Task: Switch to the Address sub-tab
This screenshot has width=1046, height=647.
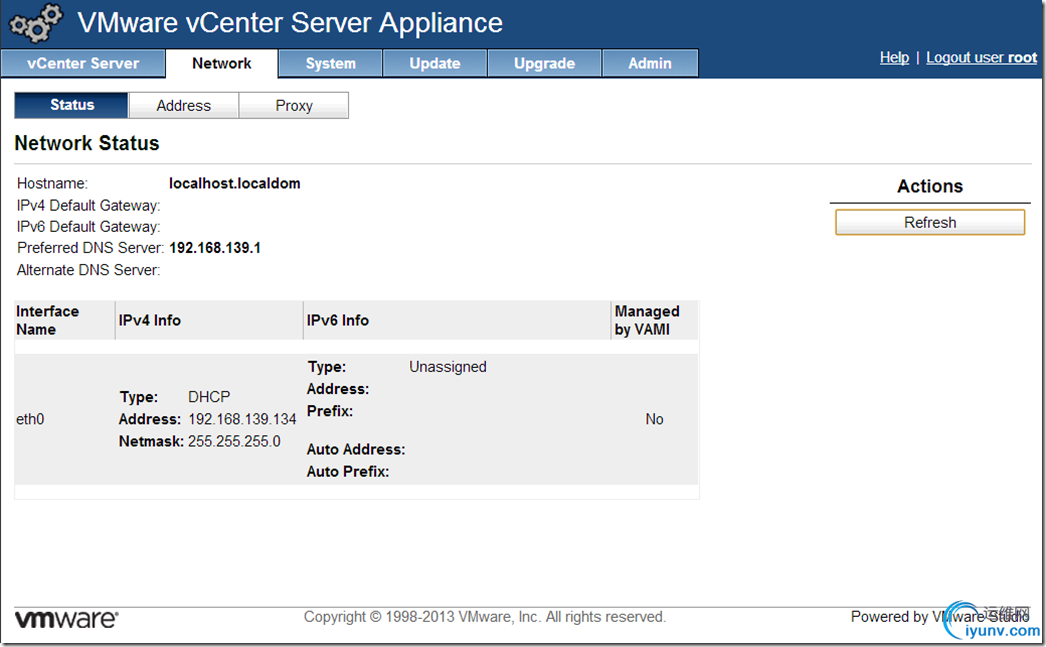Action: (184, 105)
